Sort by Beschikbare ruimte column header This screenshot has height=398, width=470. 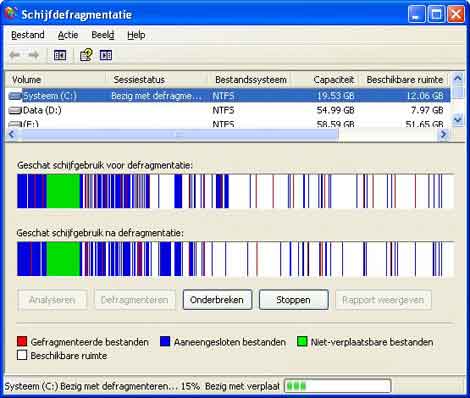click(404, 80)
